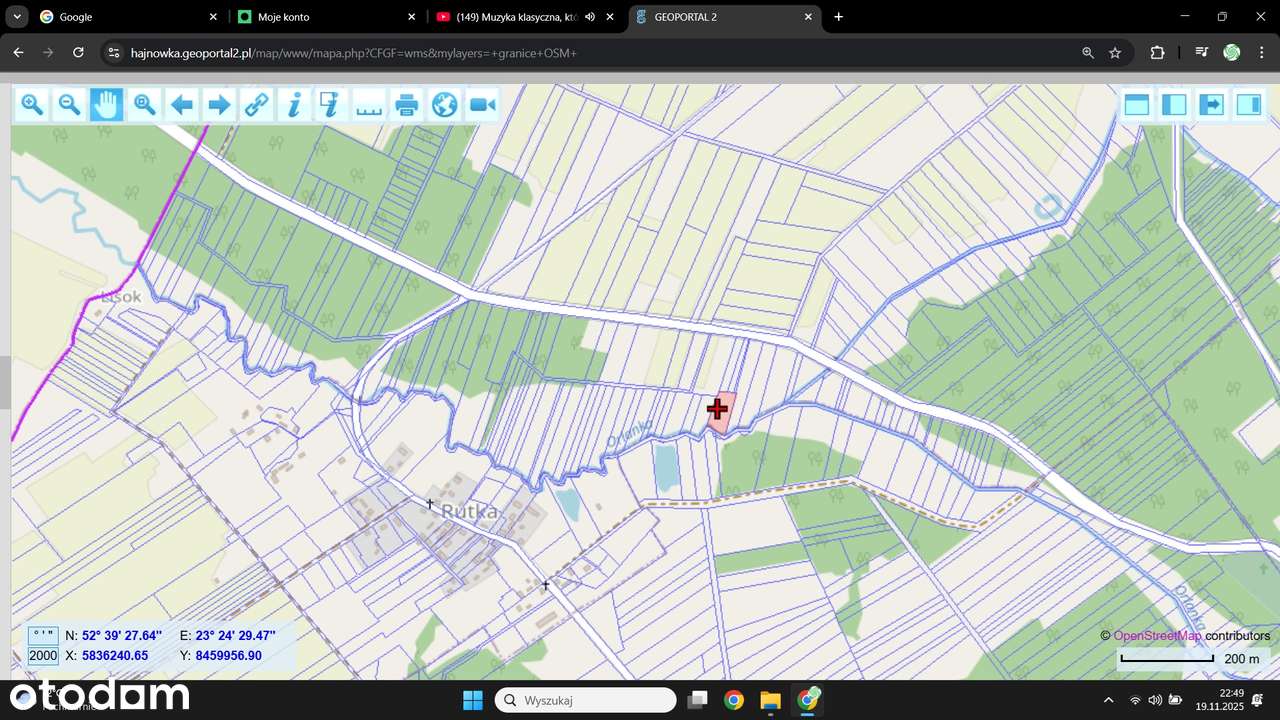Click the chain link map tool
The image size is (1280, 720).
tap(257, 104)
